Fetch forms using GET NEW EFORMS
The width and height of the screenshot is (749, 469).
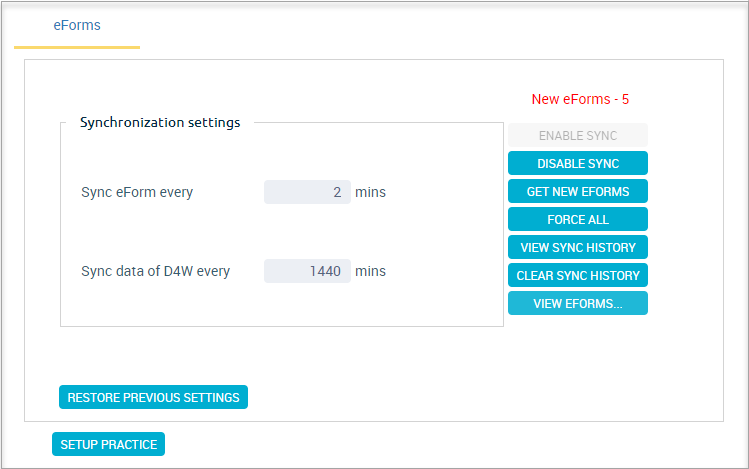click(x=578, y=191)
